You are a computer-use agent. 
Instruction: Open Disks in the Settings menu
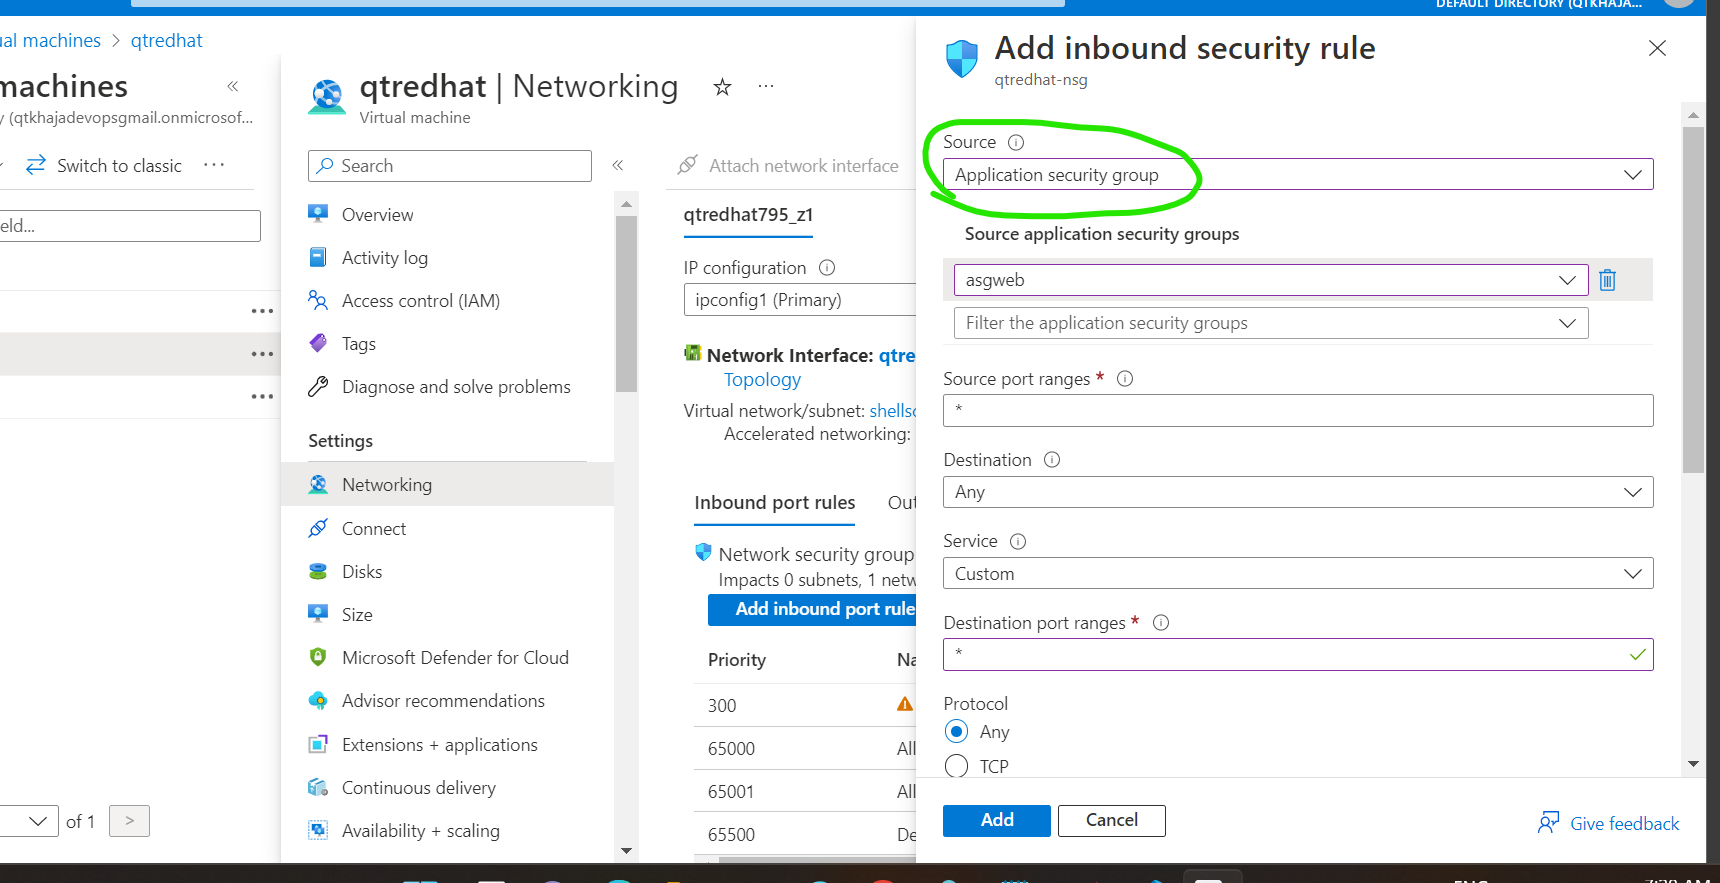tap(362, 571)
